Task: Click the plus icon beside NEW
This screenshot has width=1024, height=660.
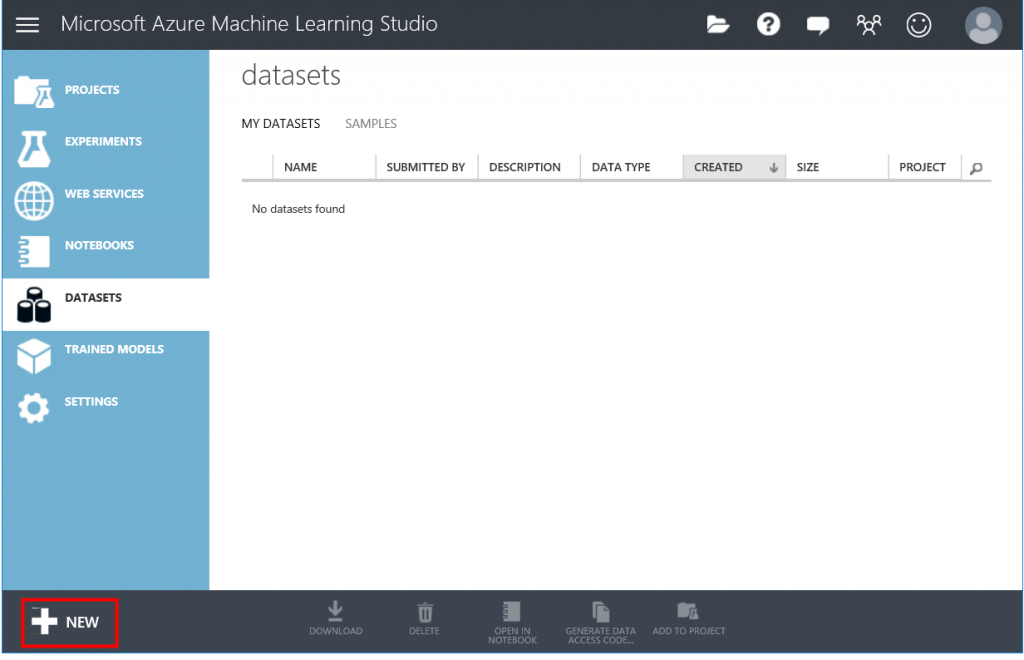Action: point(44,621)
